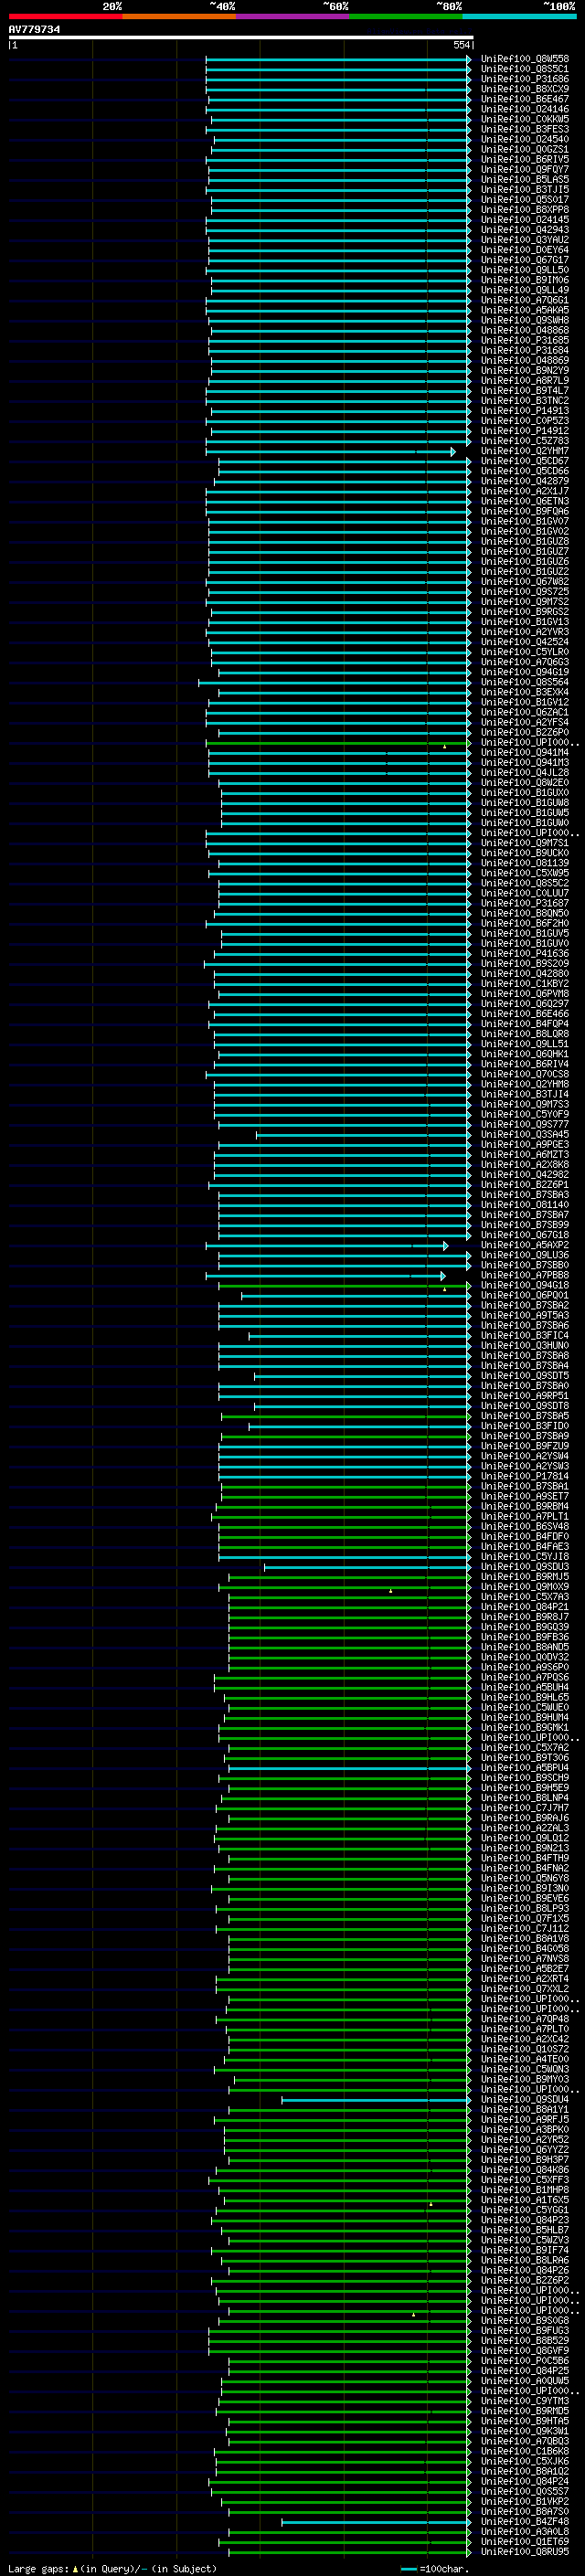Select the hit label UniRef100_A7PLT1
Viewport: 585px width, 2576px height.
[524, 1516]
